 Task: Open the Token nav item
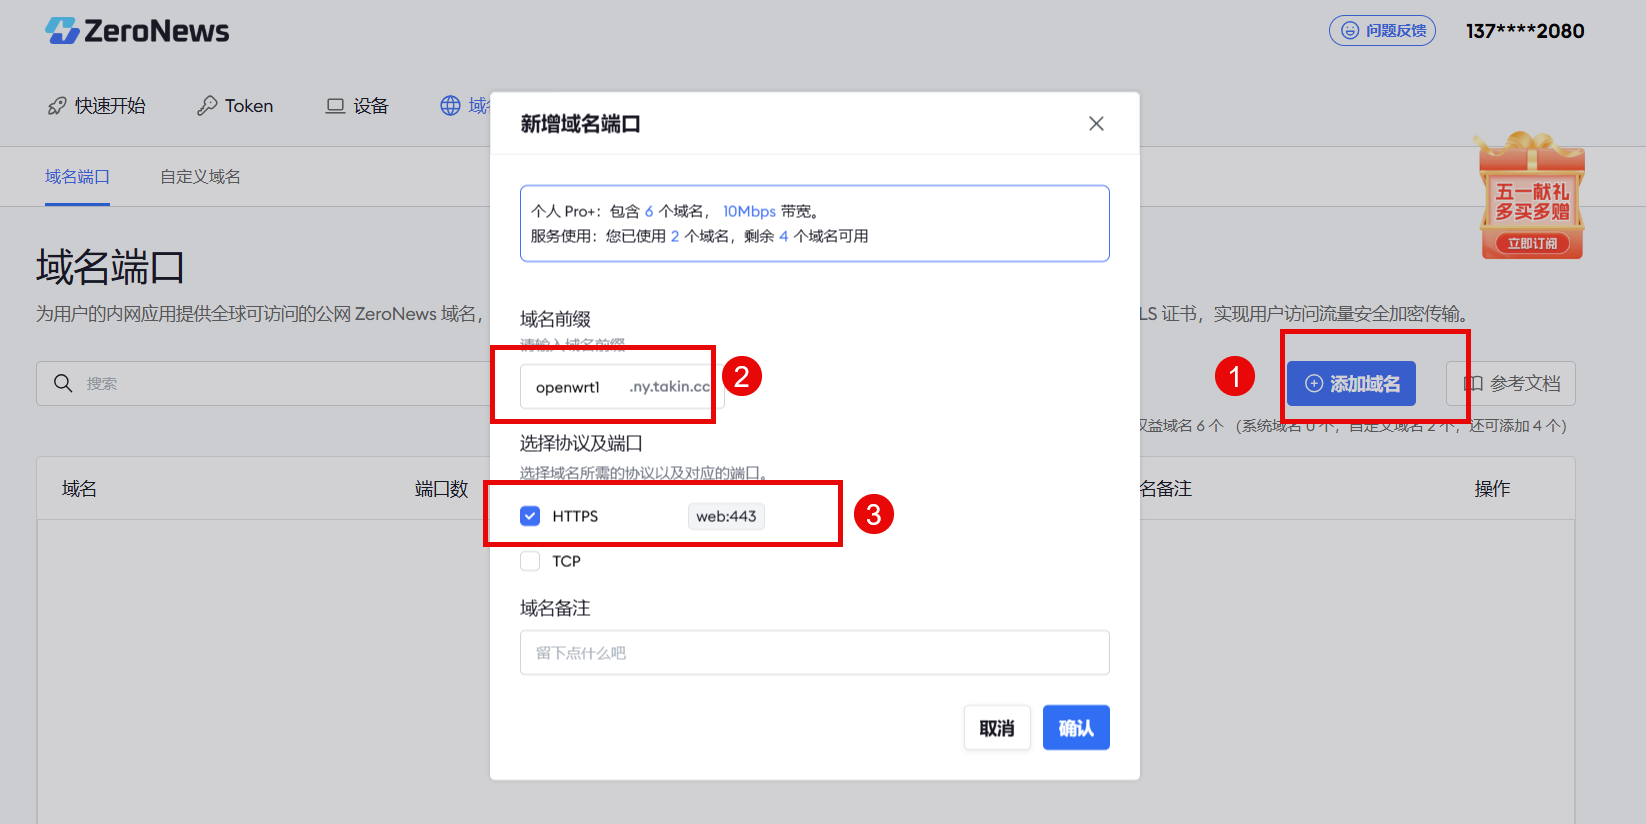point(235,106)
